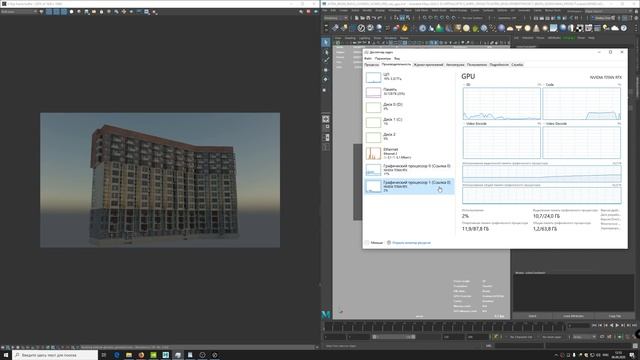Switch to Пользователи tab

tap(477, 64)
